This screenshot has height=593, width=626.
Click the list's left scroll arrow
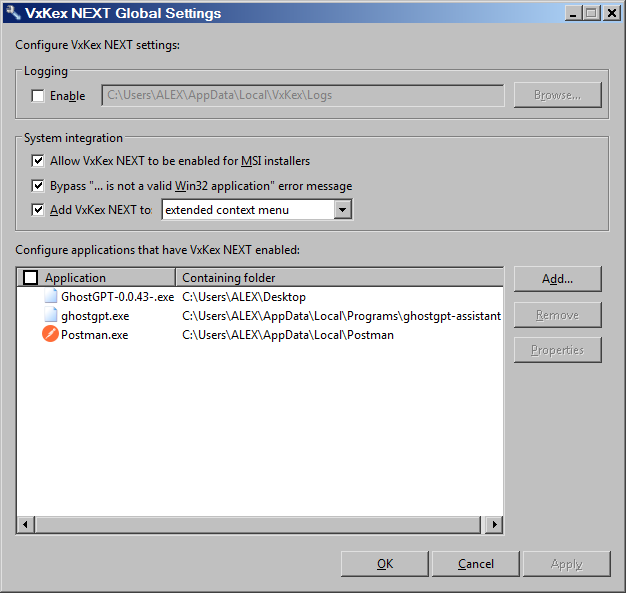tap(26, 524)
